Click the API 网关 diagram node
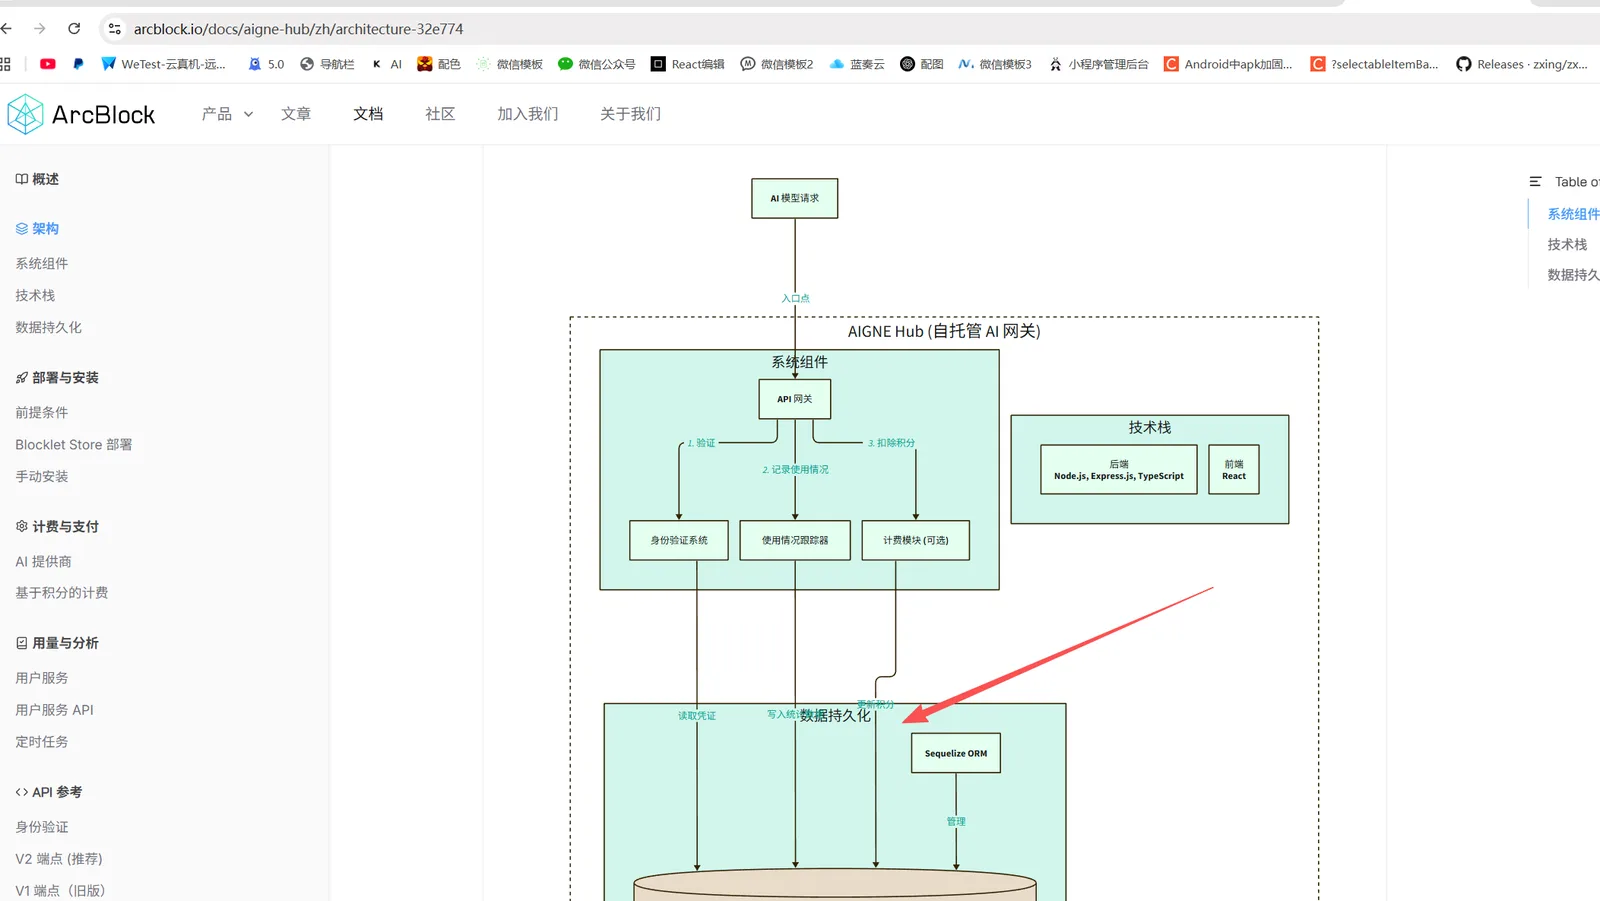This screenshot has width=1600, height=901. click(795, 399)
